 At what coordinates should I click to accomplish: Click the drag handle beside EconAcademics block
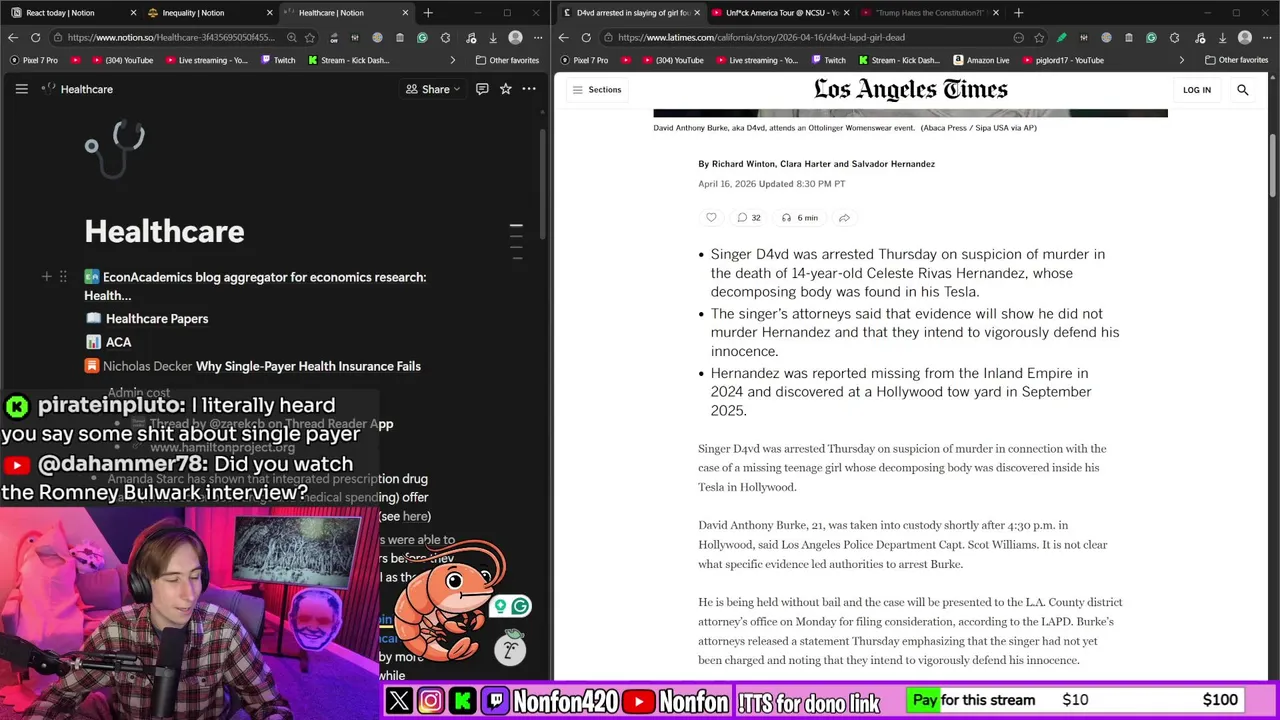point(63,277)
